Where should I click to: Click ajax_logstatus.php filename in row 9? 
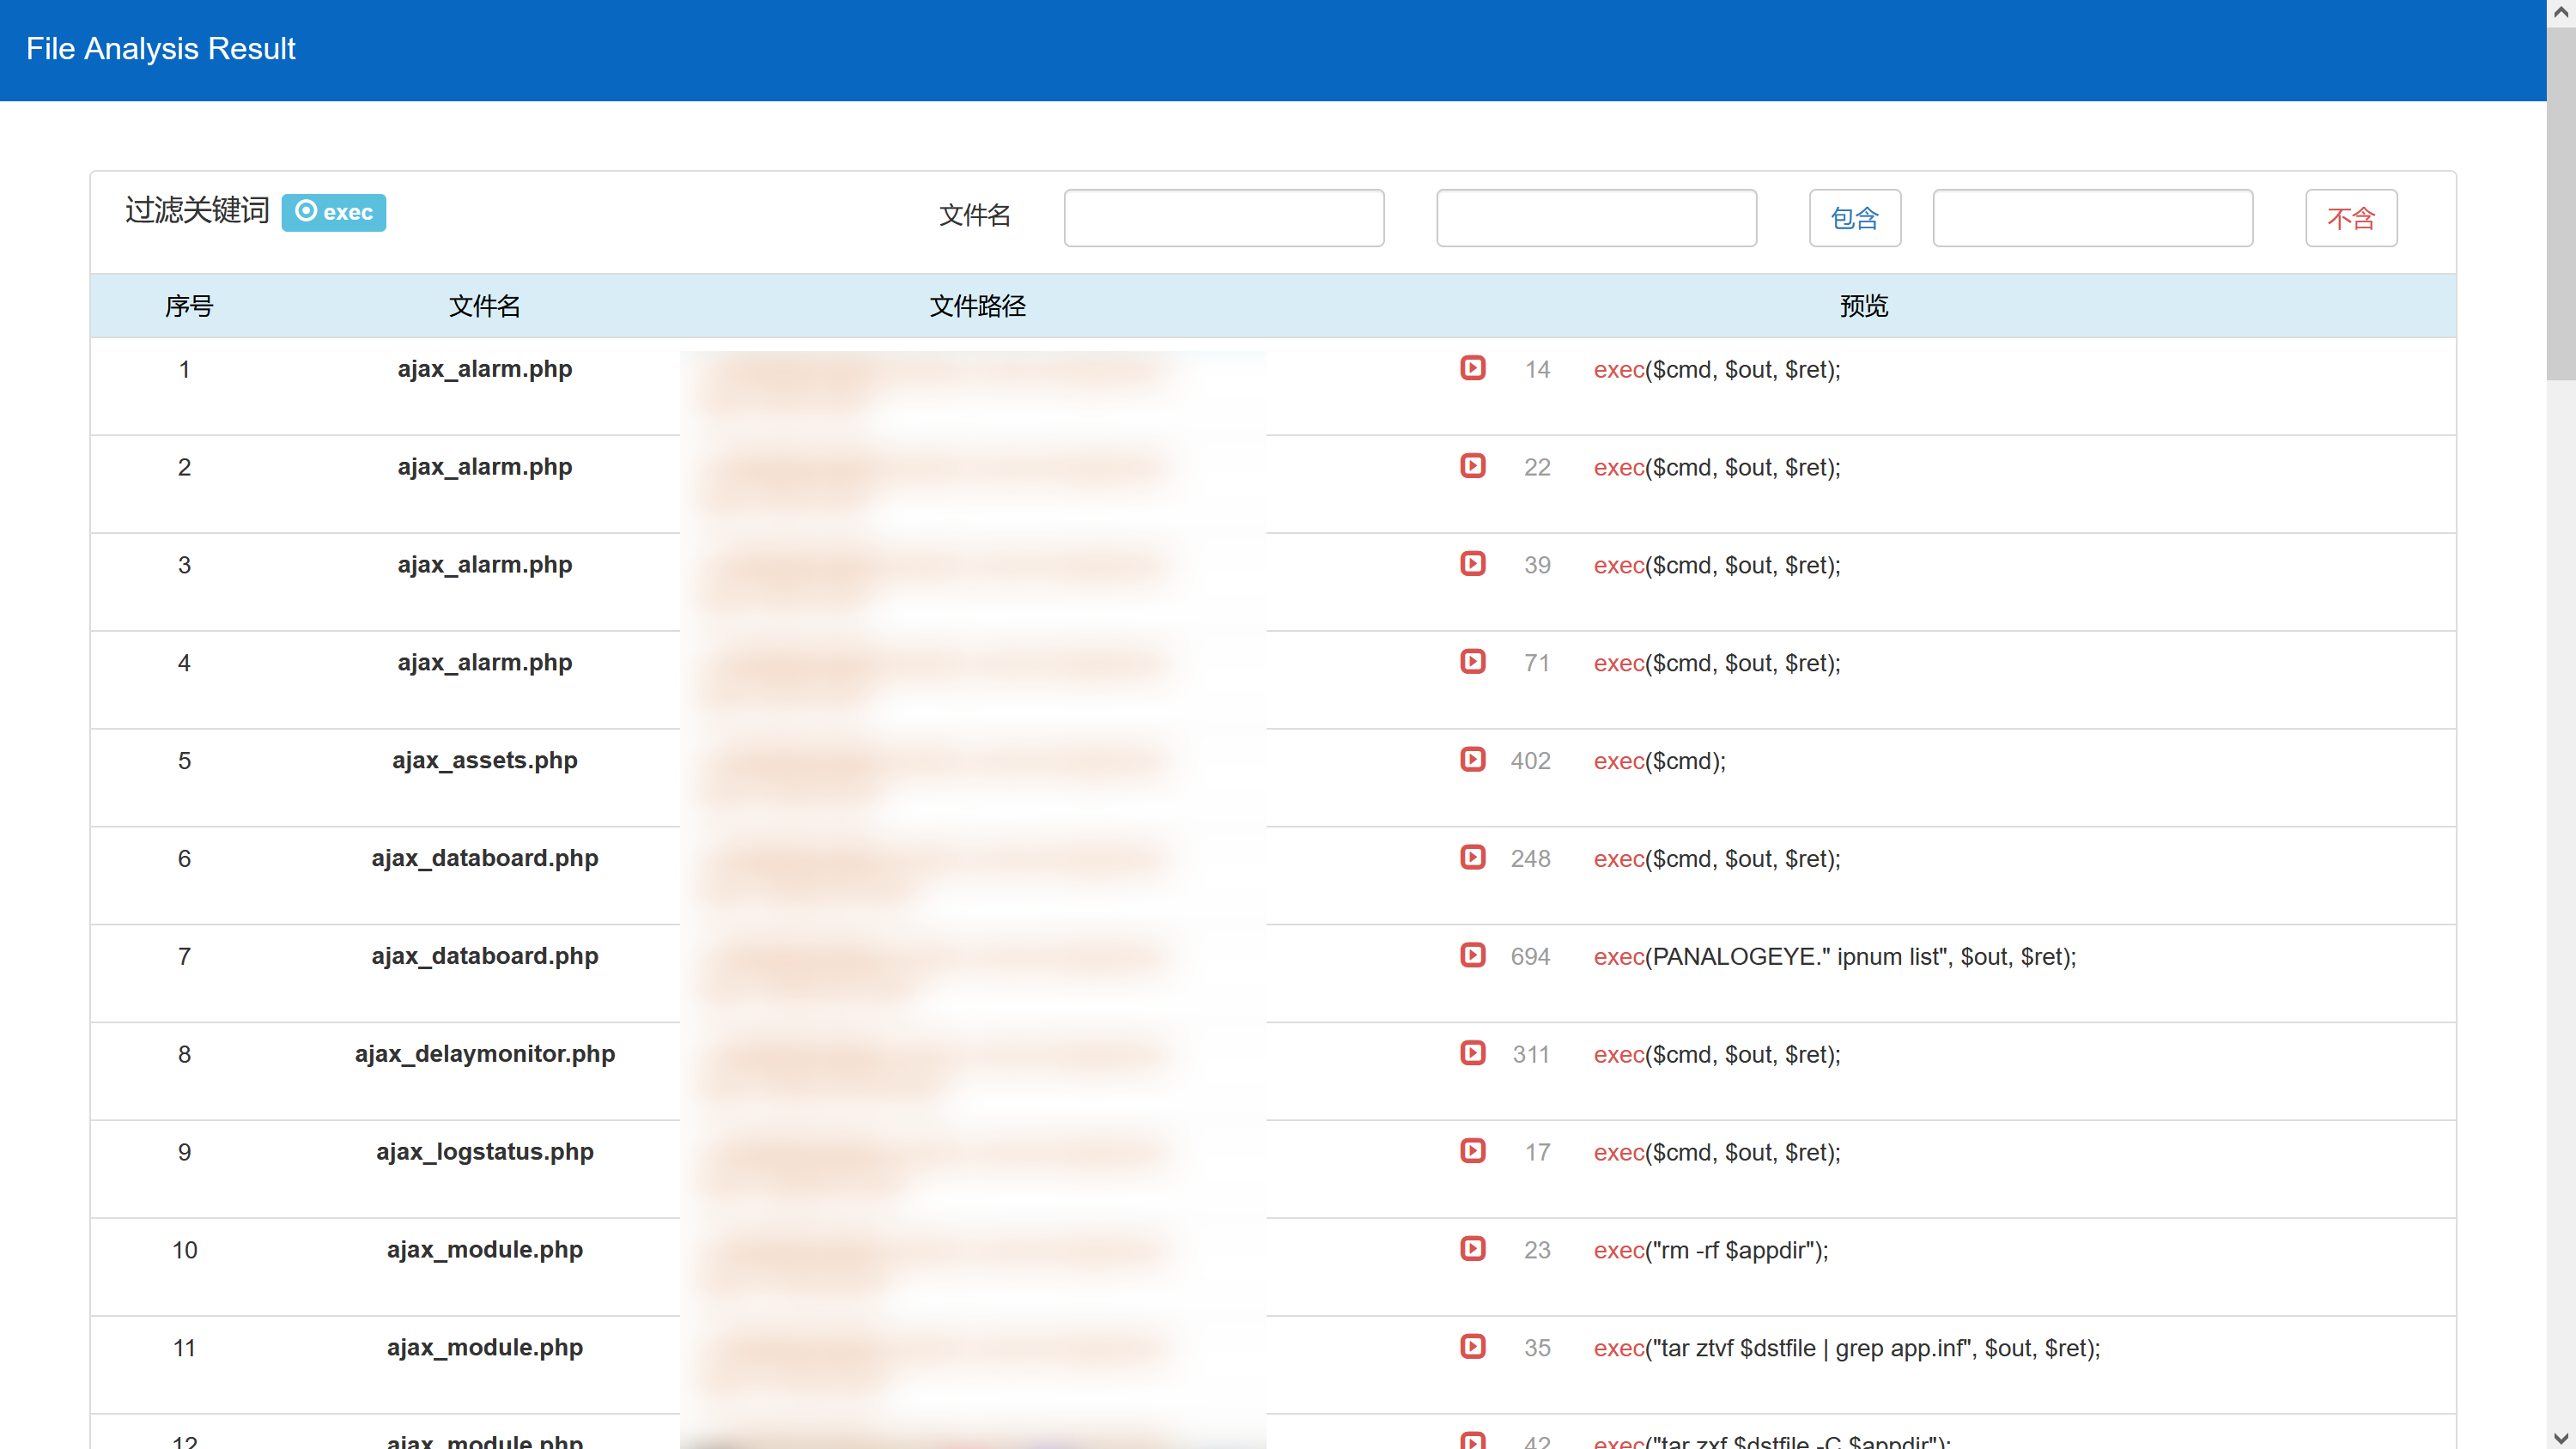484,1152
